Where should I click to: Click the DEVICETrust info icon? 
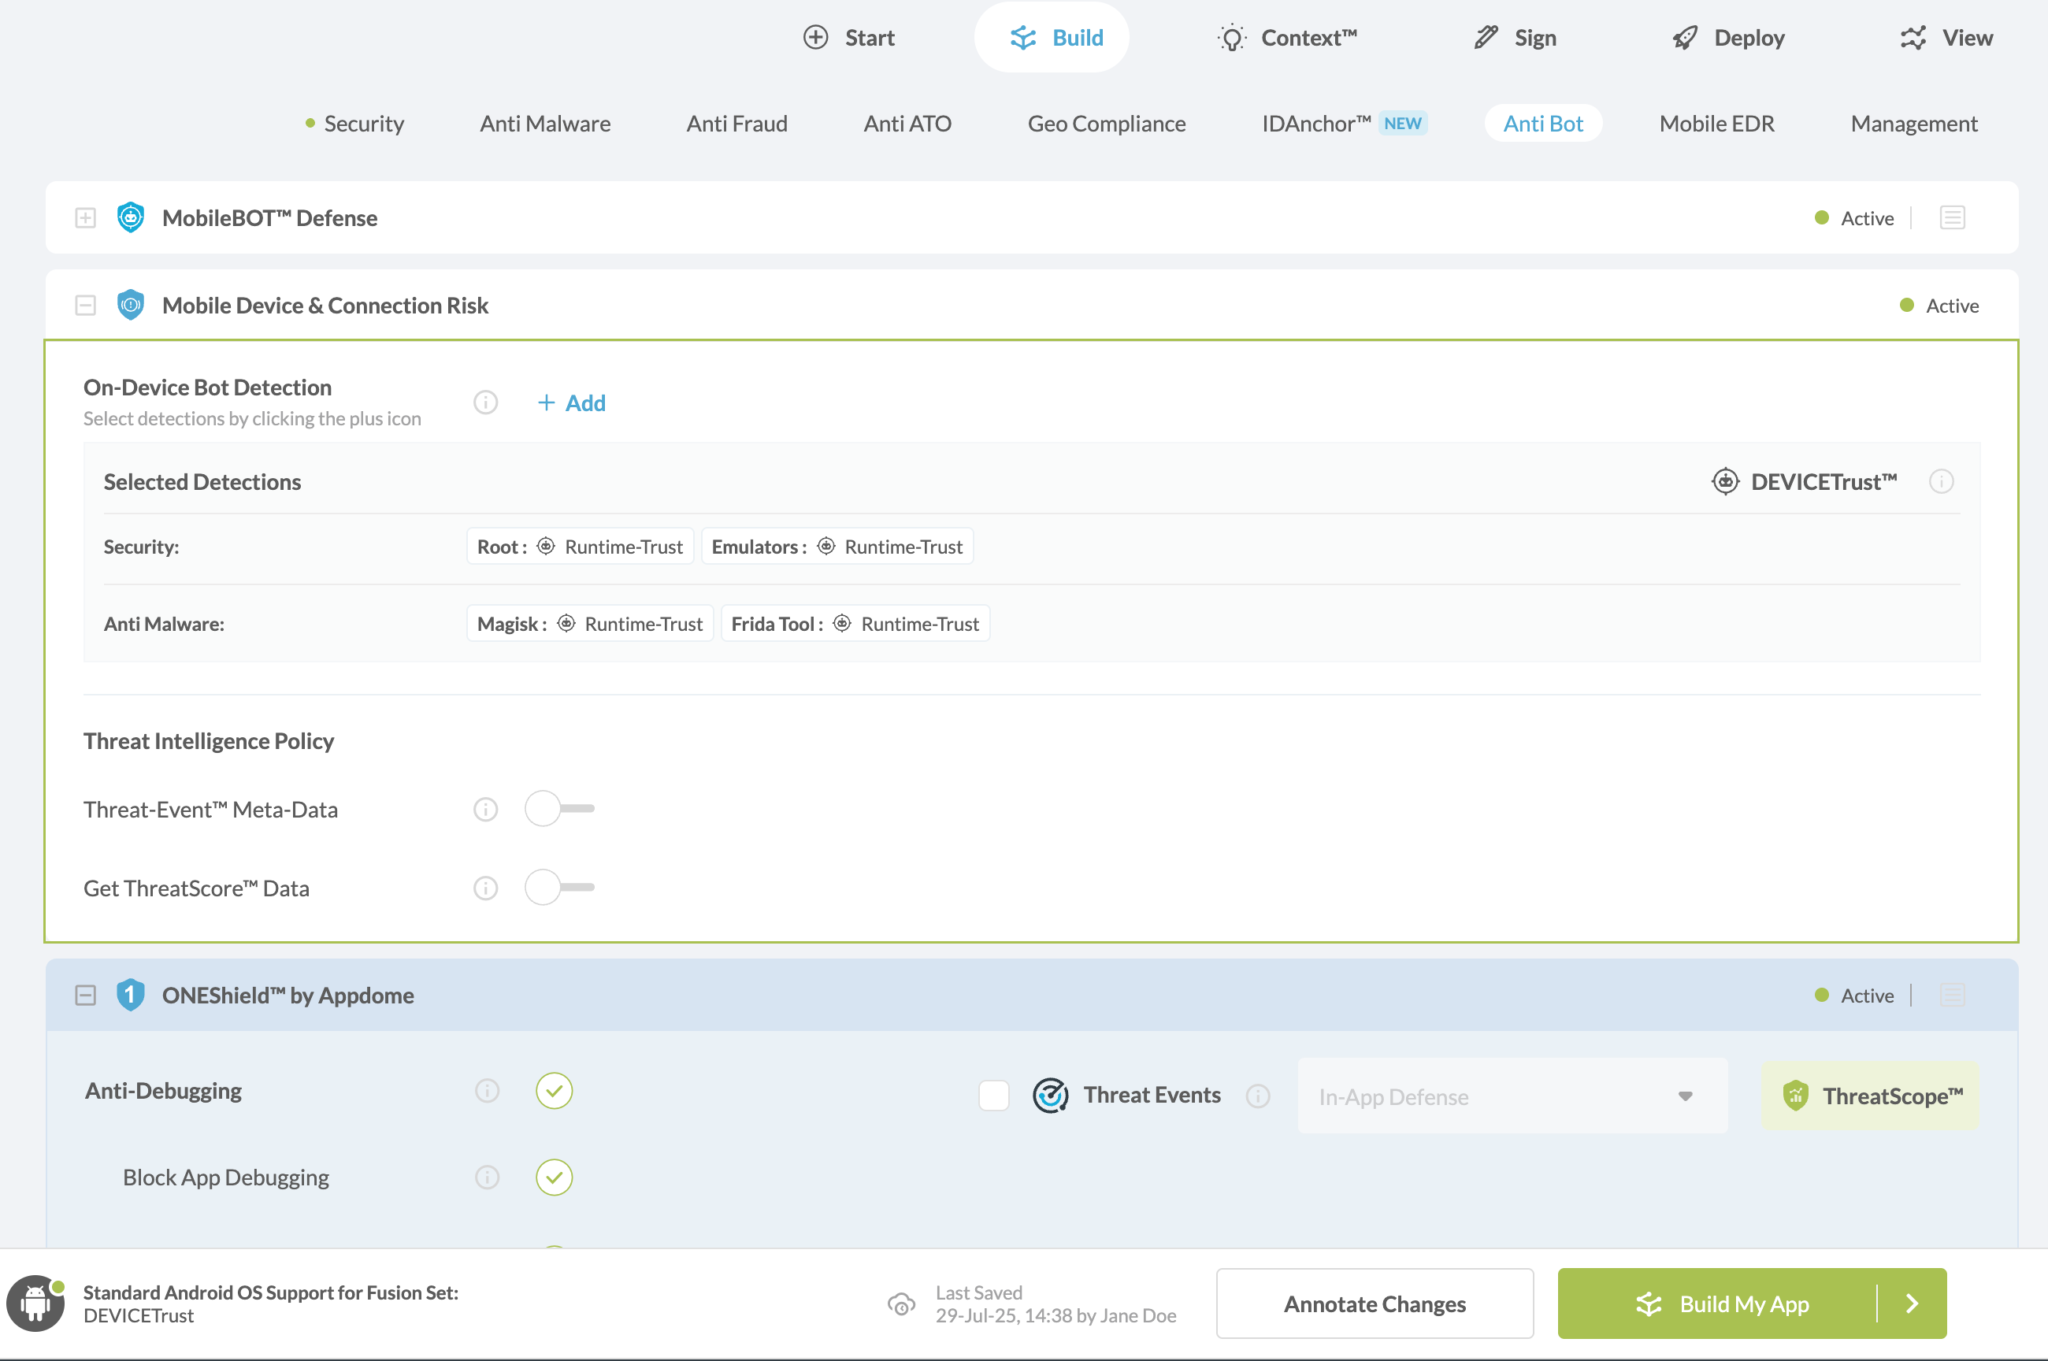pyautogui.click(x=1941, y=482)
